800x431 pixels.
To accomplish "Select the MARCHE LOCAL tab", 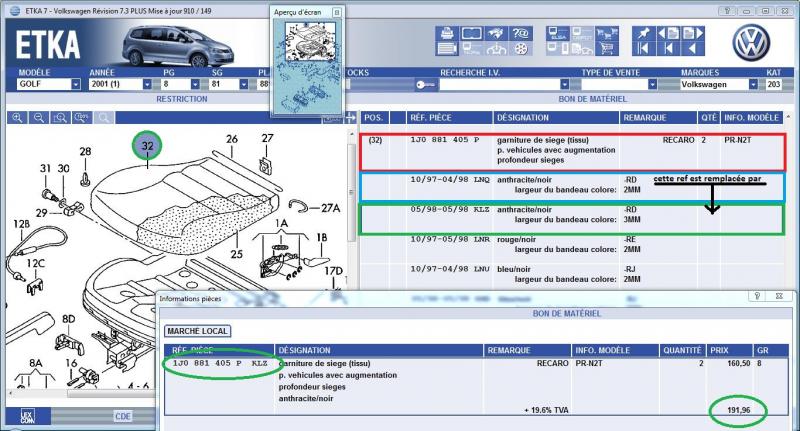I will 197,332.
